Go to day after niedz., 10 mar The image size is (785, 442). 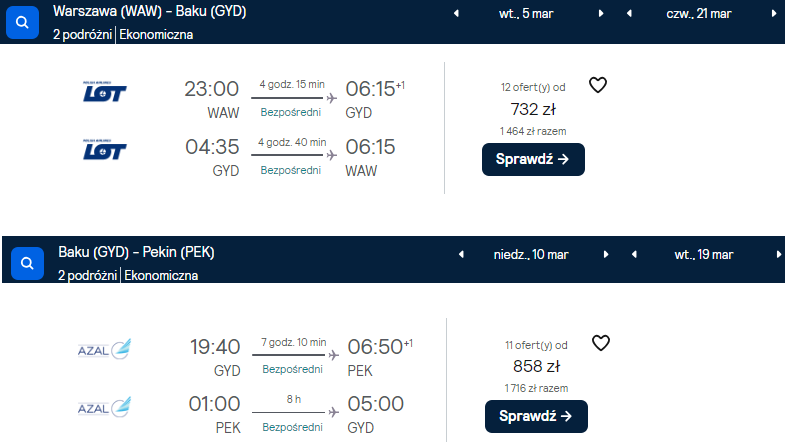point(606,254)
